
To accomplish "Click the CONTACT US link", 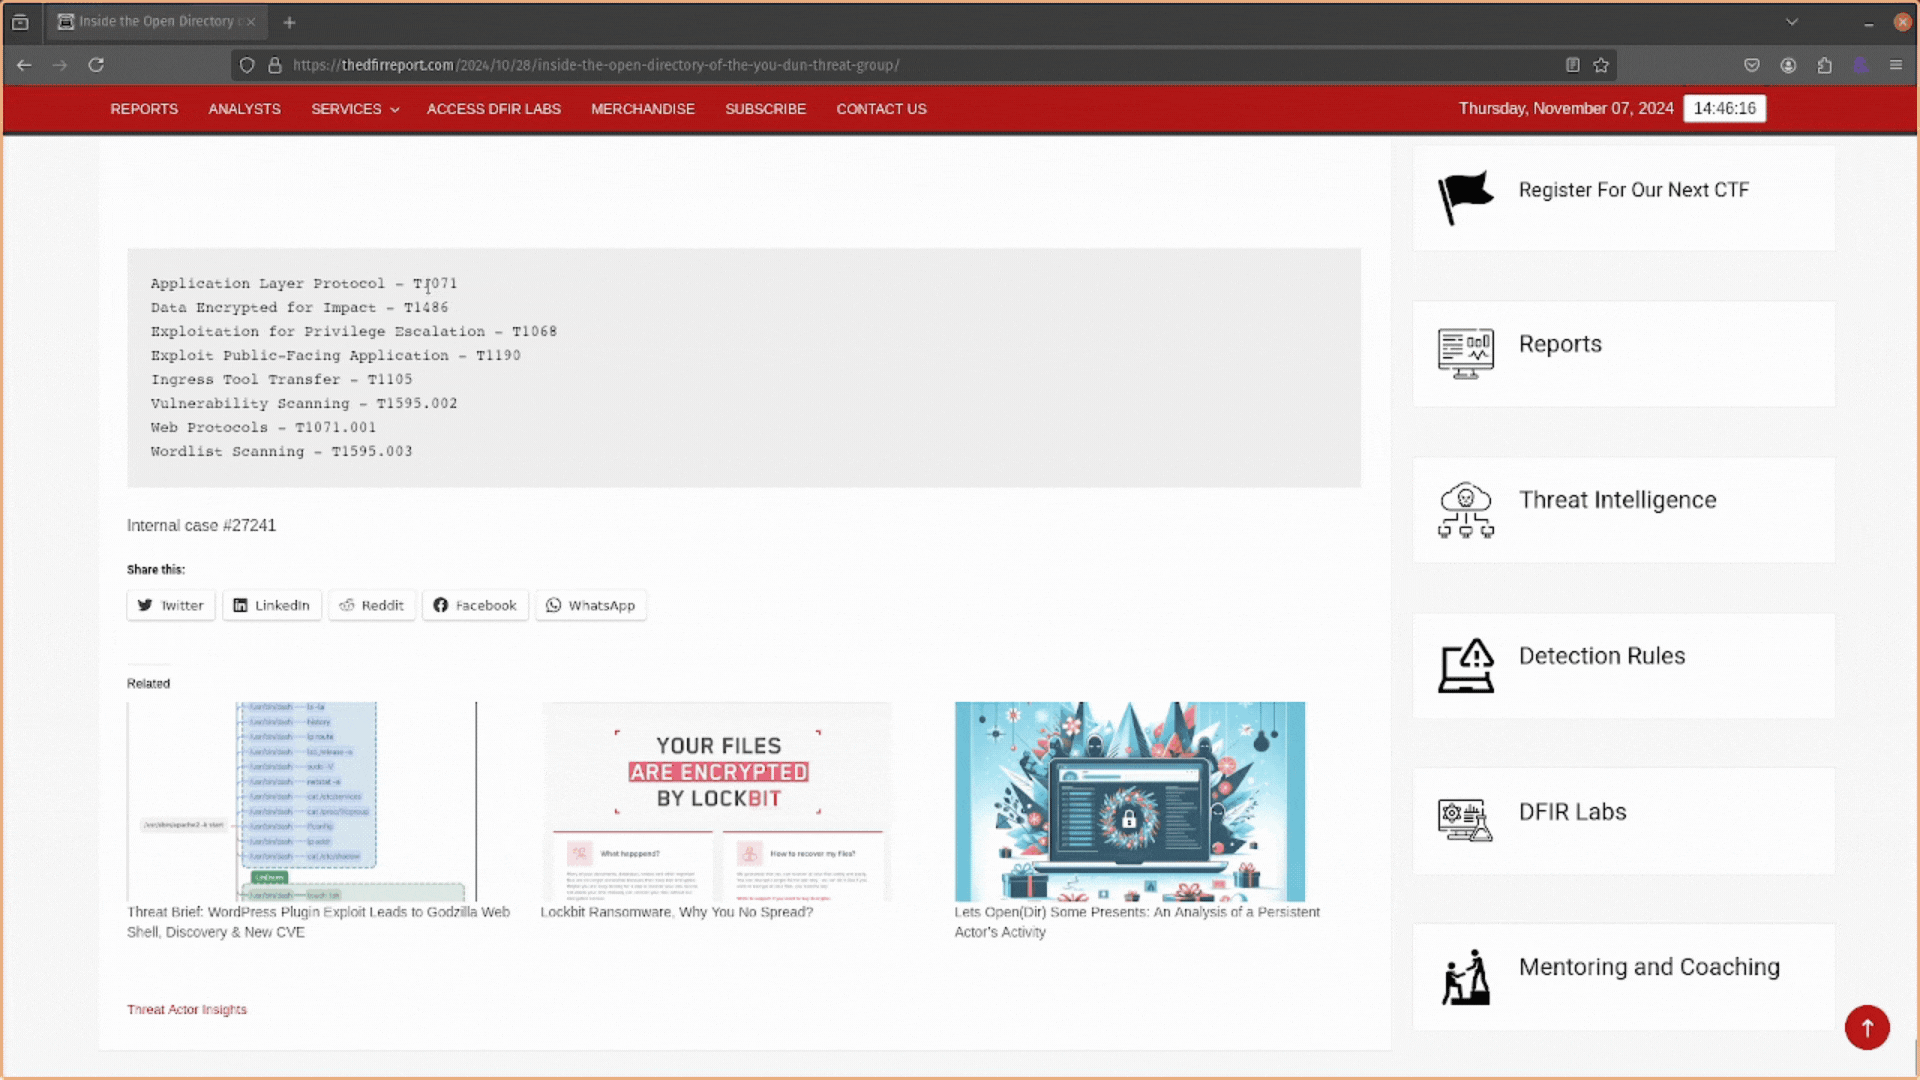I will click(881, 108).
